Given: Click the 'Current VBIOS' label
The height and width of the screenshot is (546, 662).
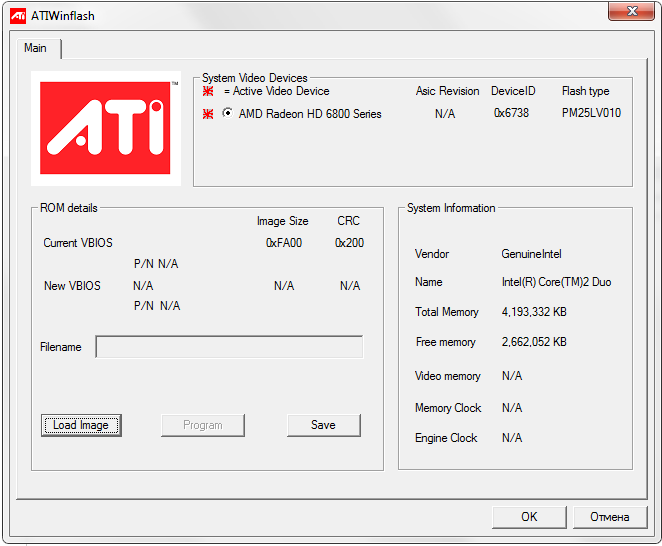Looking at the screenshot, I should pyautogui.click(x=78, y=243).
